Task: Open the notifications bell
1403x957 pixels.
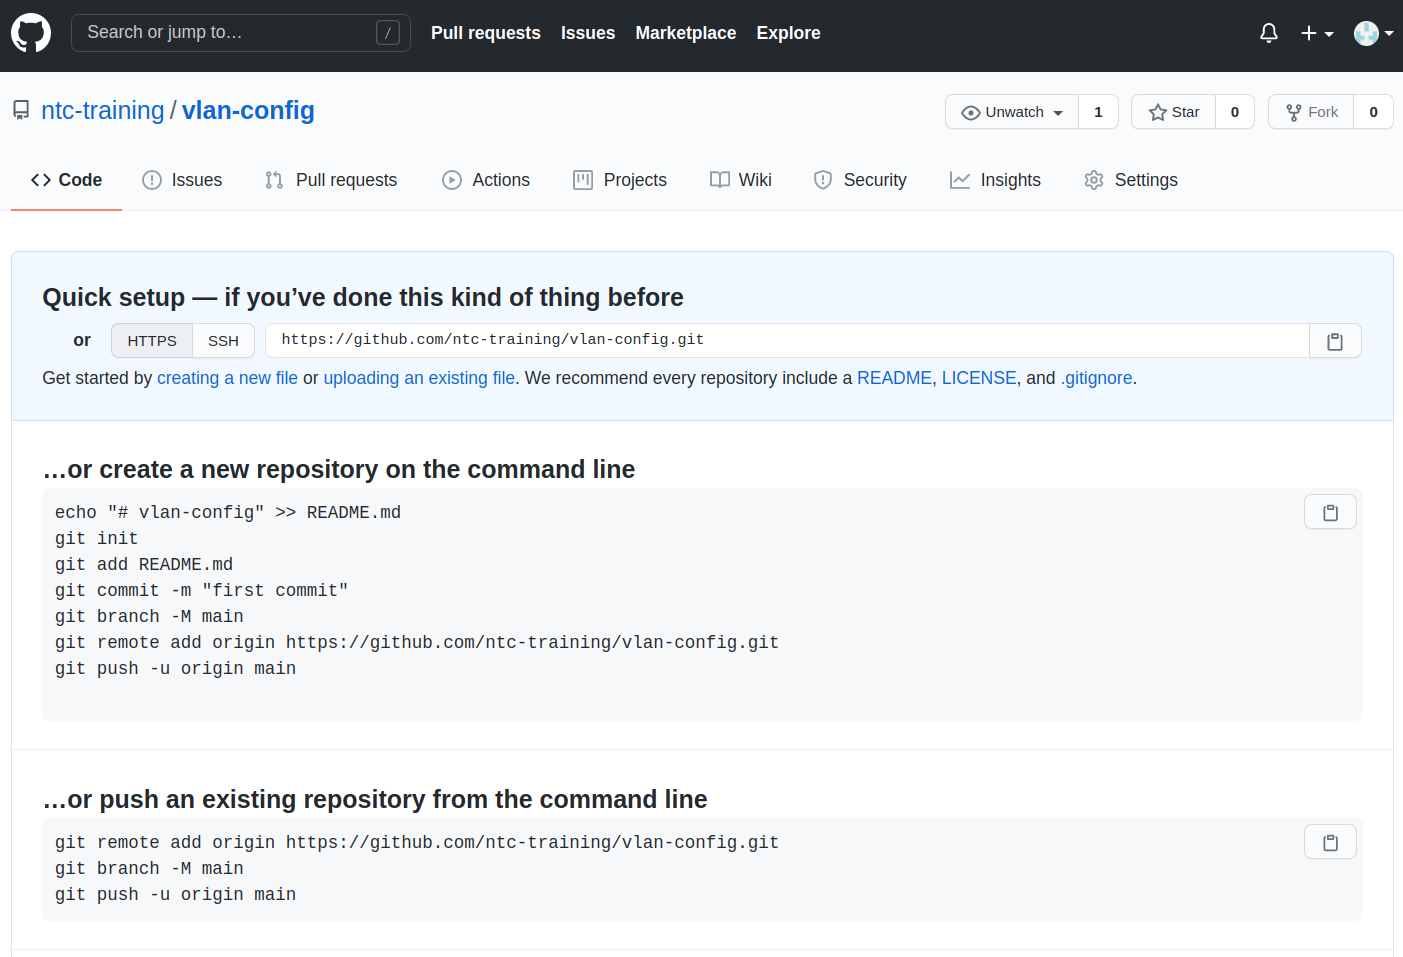Action: click(x=1268, y=33)
